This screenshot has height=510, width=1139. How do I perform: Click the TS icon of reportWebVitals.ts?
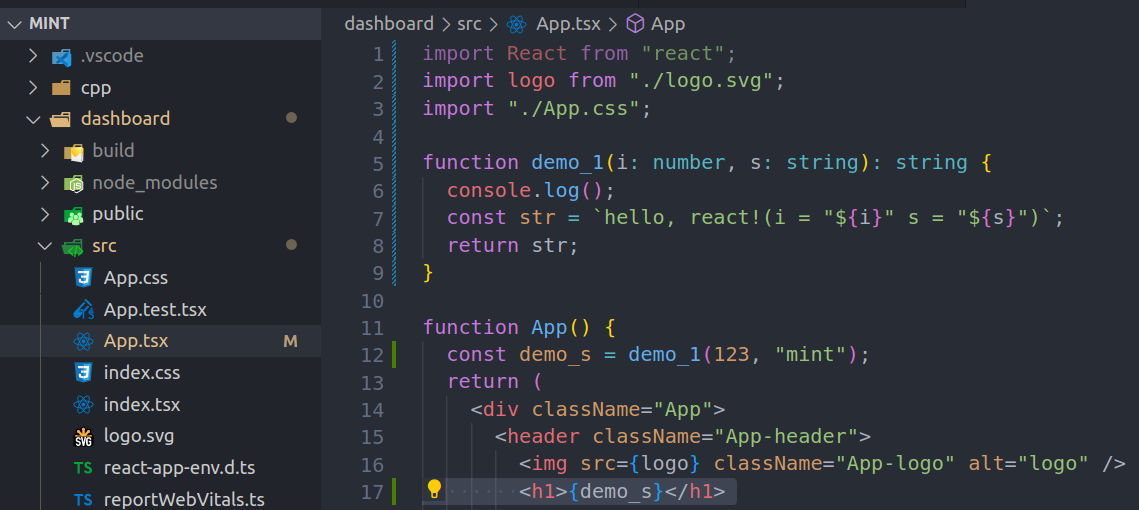tap(84, 500)
